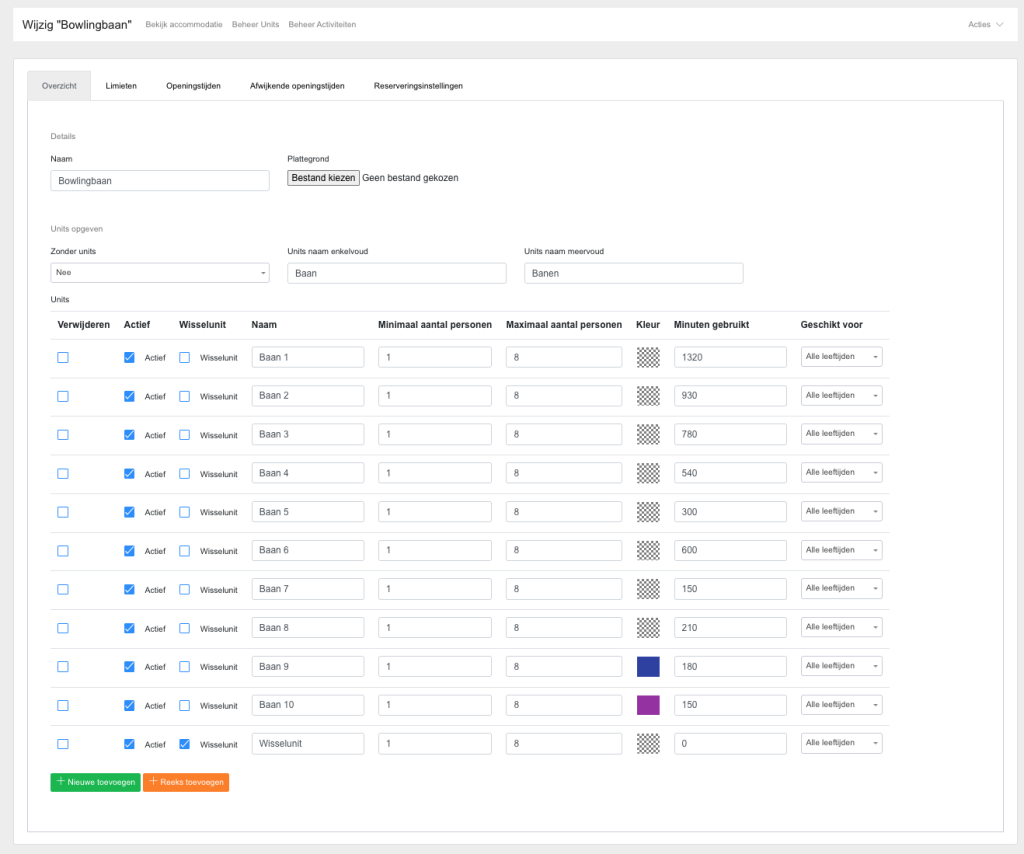The width and height of the screenshot is (1024, 854).
Task: Click the green Nieuwe toevoegen button
Action: point(95,782)
